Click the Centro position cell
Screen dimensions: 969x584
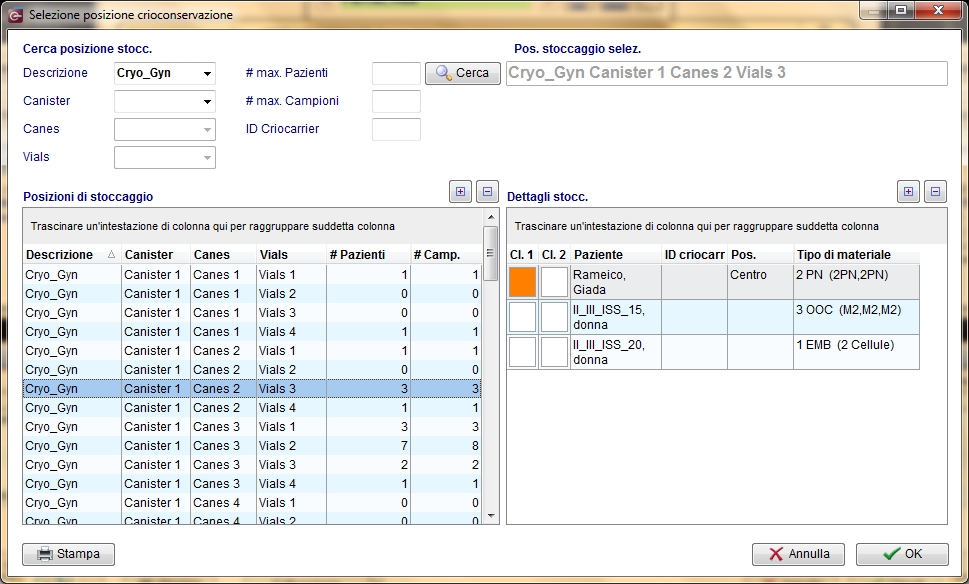point(760,282)
